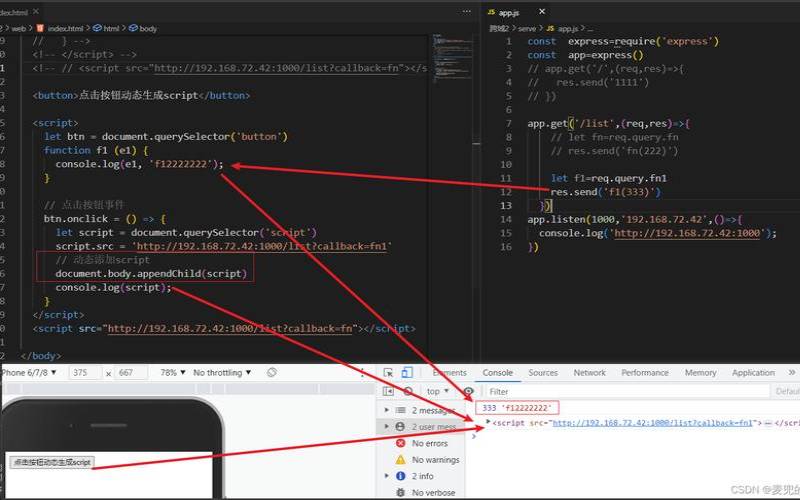Focus the console Filter input
The image size is (800, 500).
click(627, 391)
